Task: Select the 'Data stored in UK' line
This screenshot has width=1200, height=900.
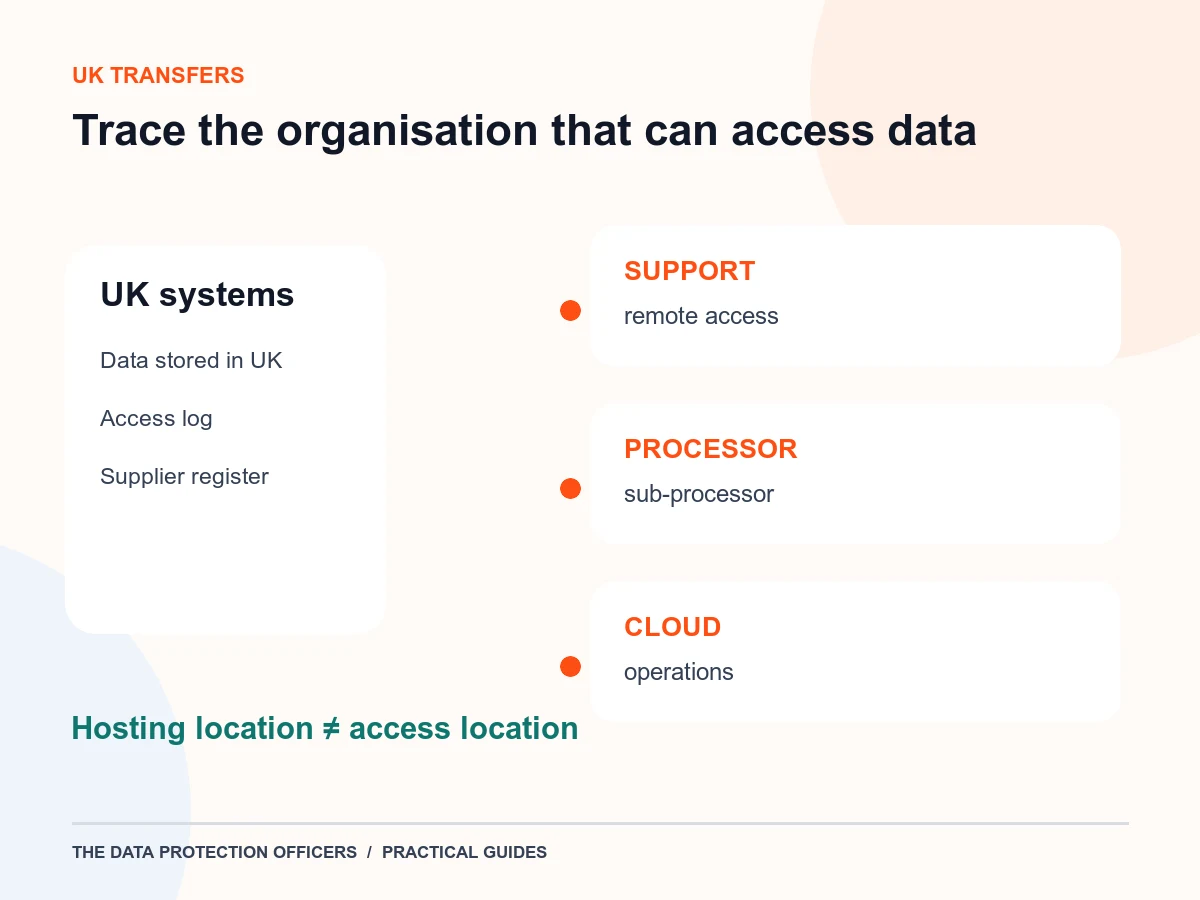Action: tap(191, 361)
